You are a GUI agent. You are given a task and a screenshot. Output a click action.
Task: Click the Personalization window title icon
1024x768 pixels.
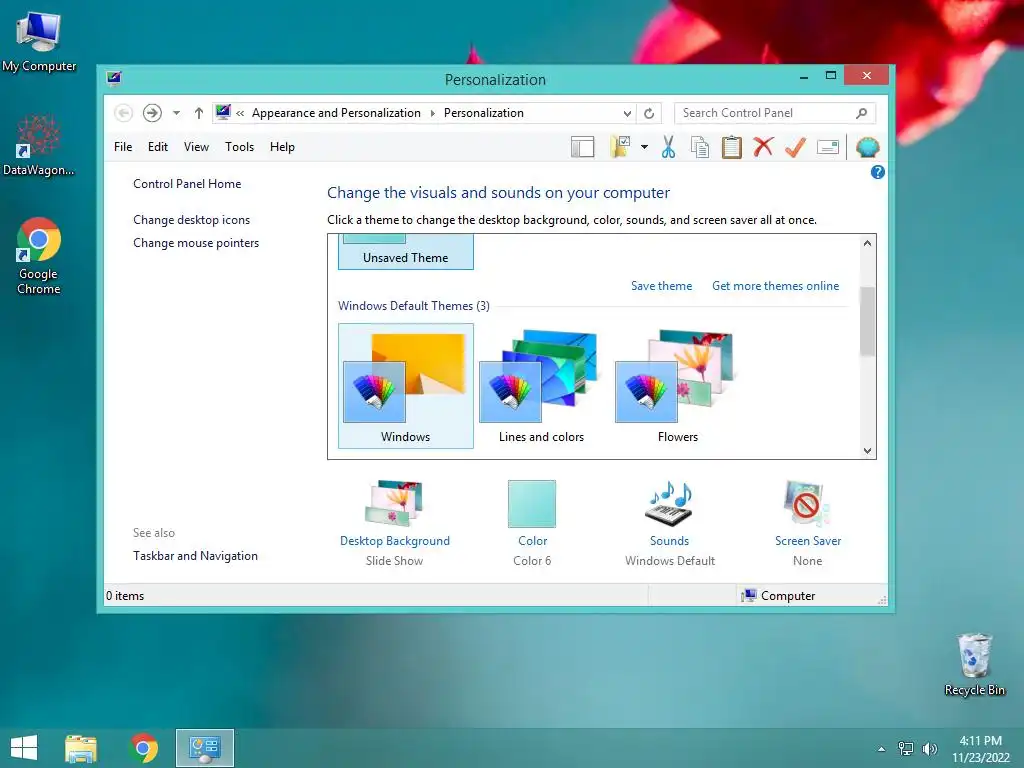click(114, 78)
